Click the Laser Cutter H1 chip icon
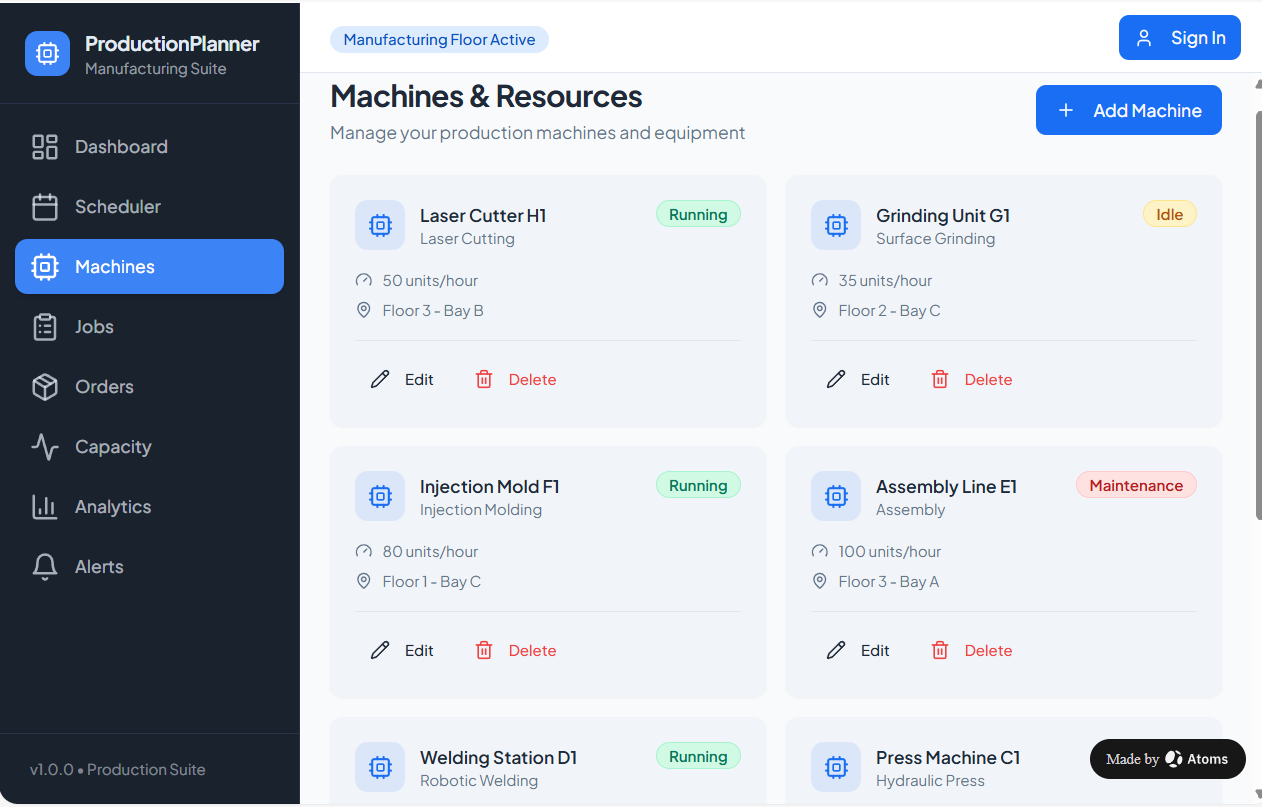This screenshot has width=1262, height=807. (380, 225)
